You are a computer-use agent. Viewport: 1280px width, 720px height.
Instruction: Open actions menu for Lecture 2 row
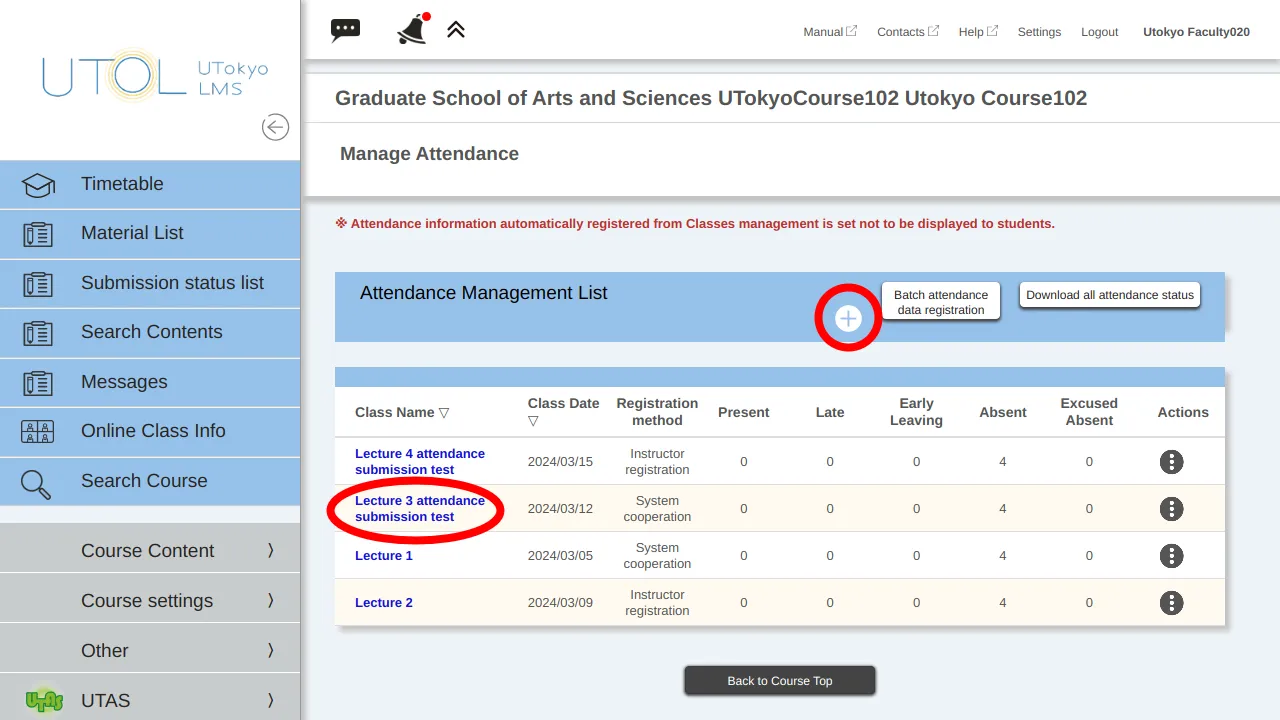pyautogui.click(x=1171, y=602)
